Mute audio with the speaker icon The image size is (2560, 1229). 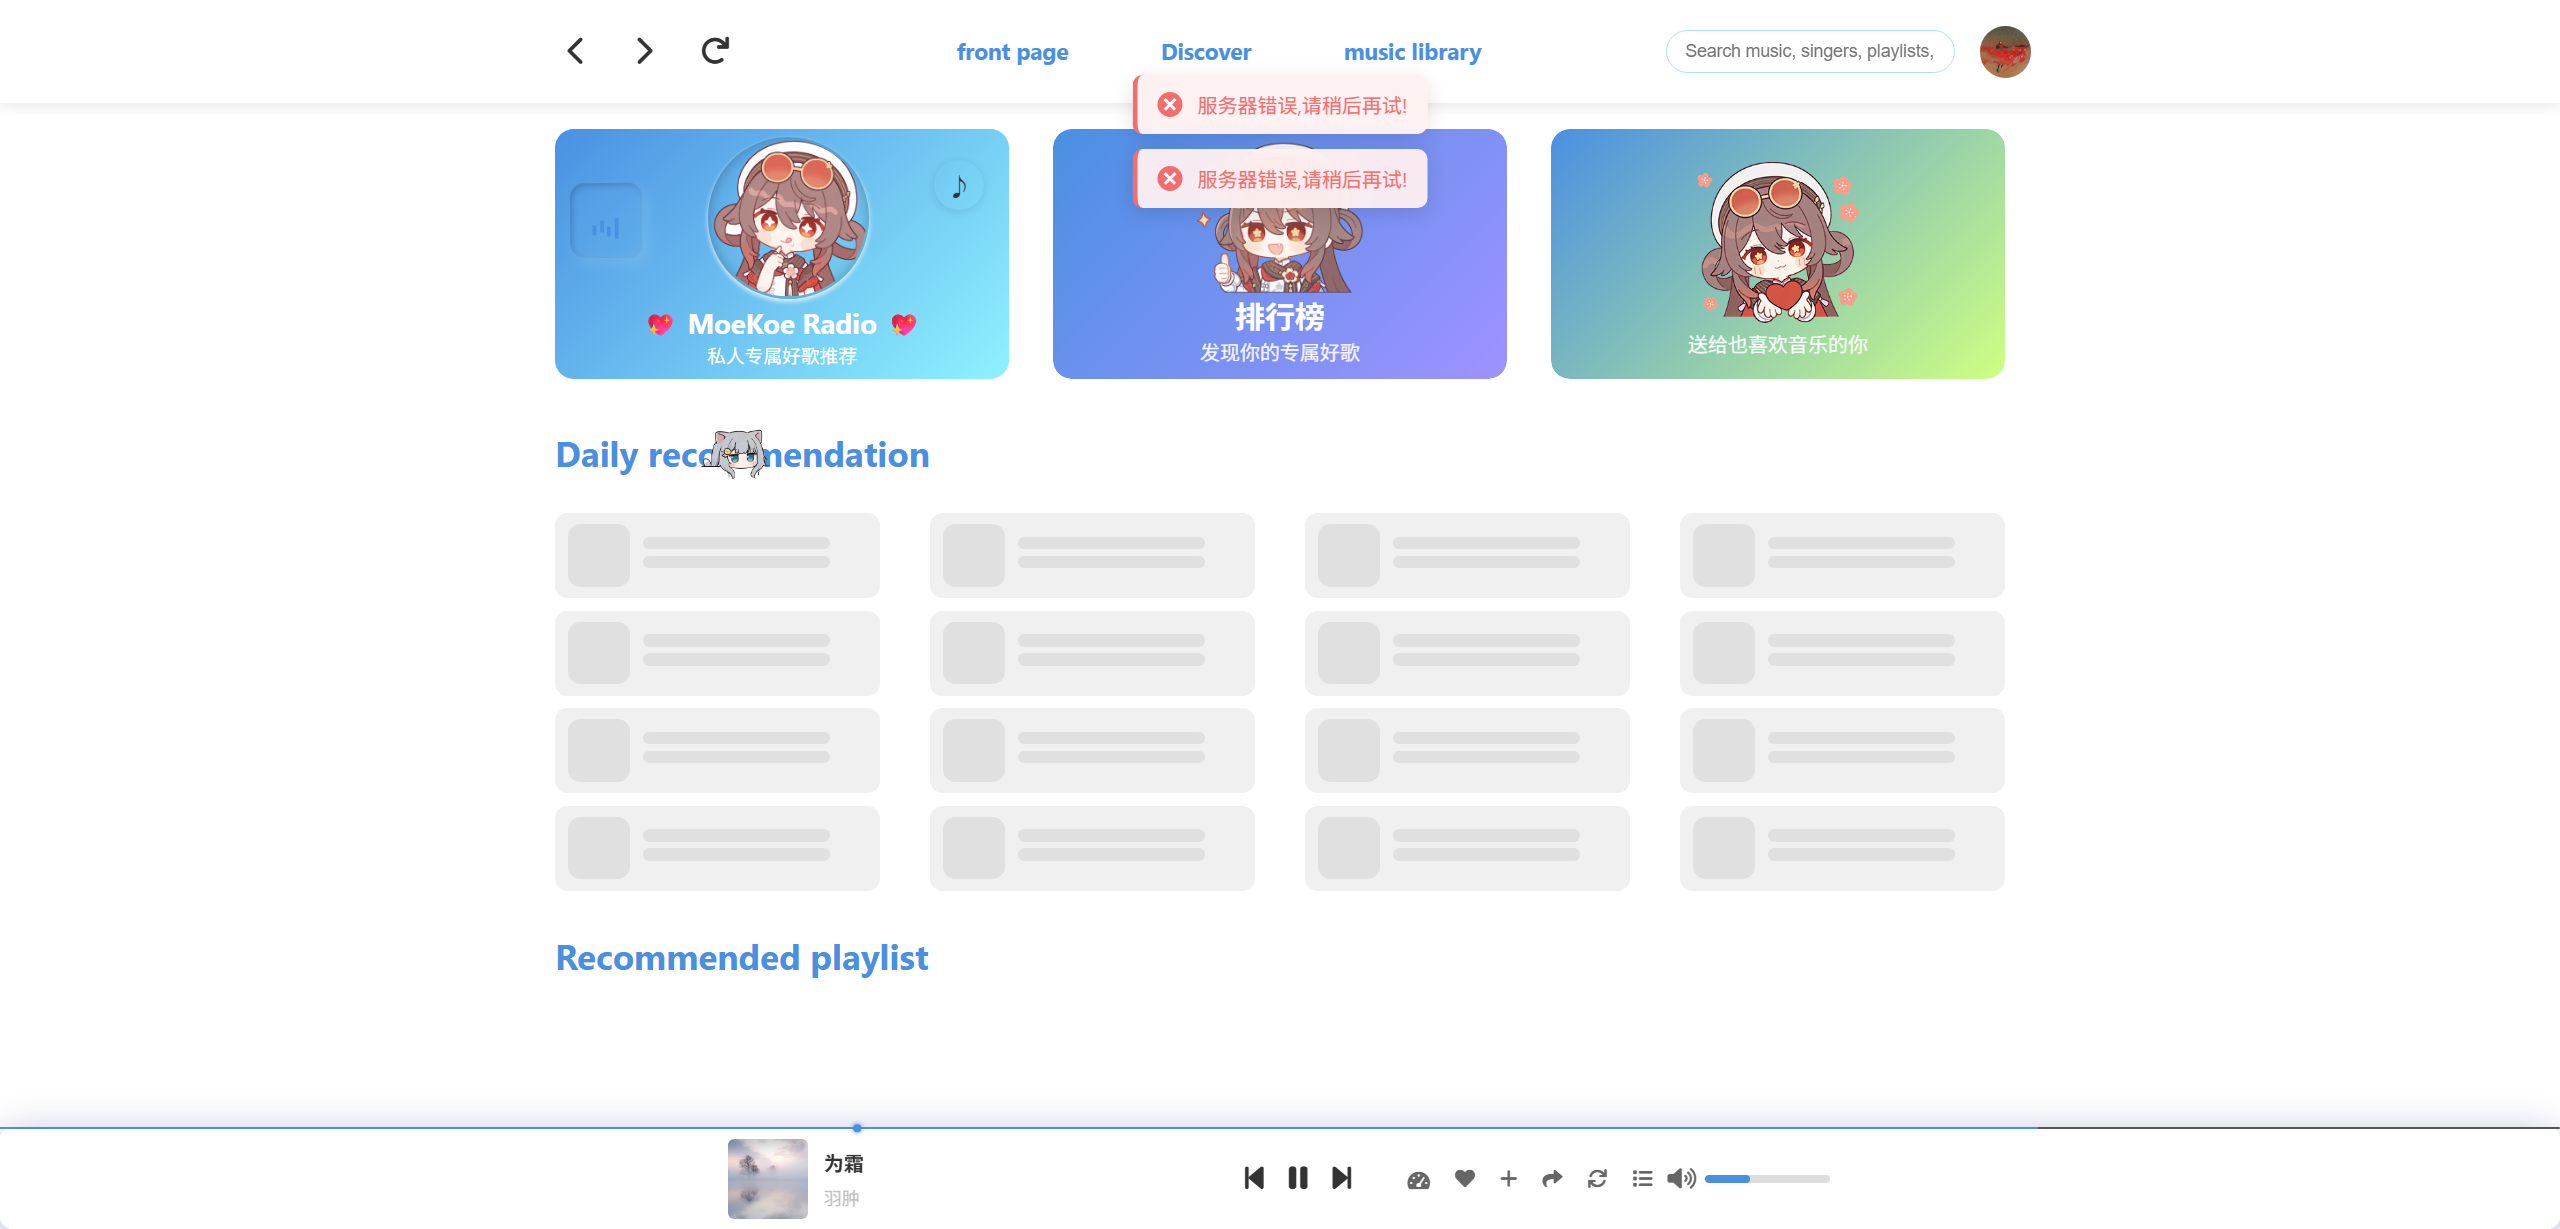tap(1682, 1179)
